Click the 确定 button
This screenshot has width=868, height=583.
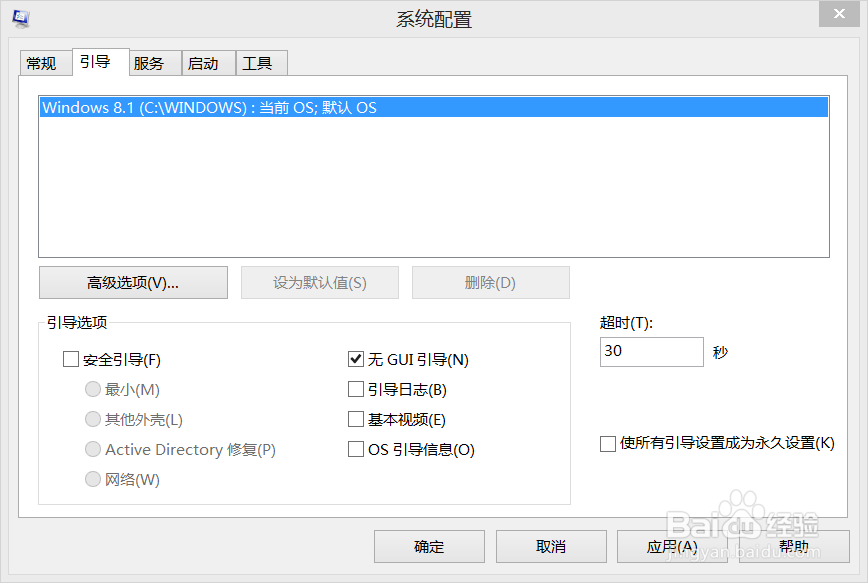(x=428, y=546)
